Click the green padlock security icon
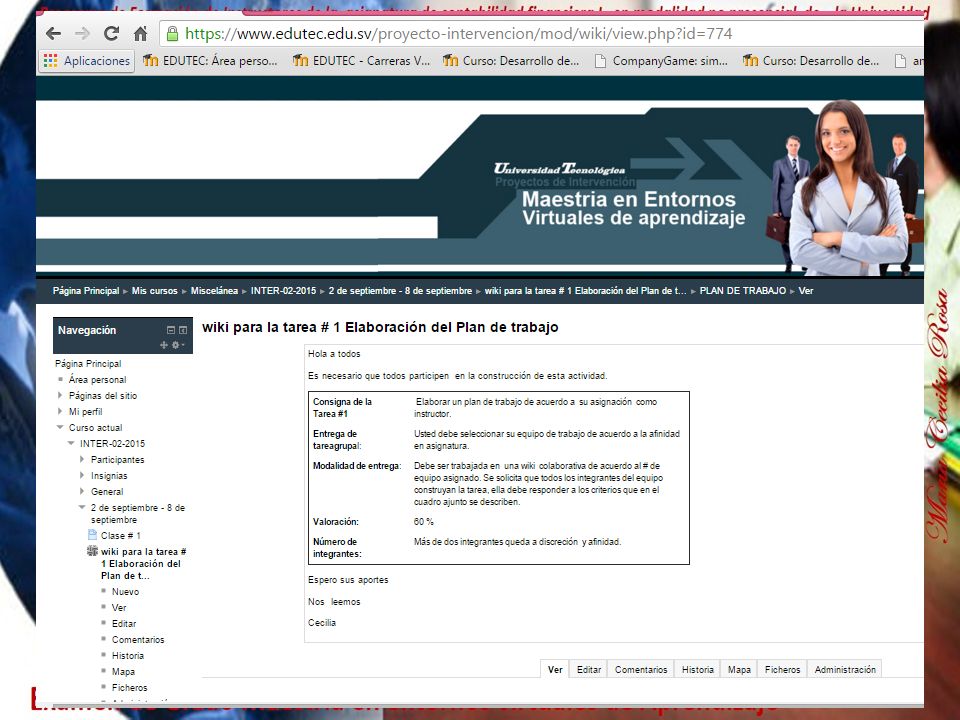 tap(173, 34)
